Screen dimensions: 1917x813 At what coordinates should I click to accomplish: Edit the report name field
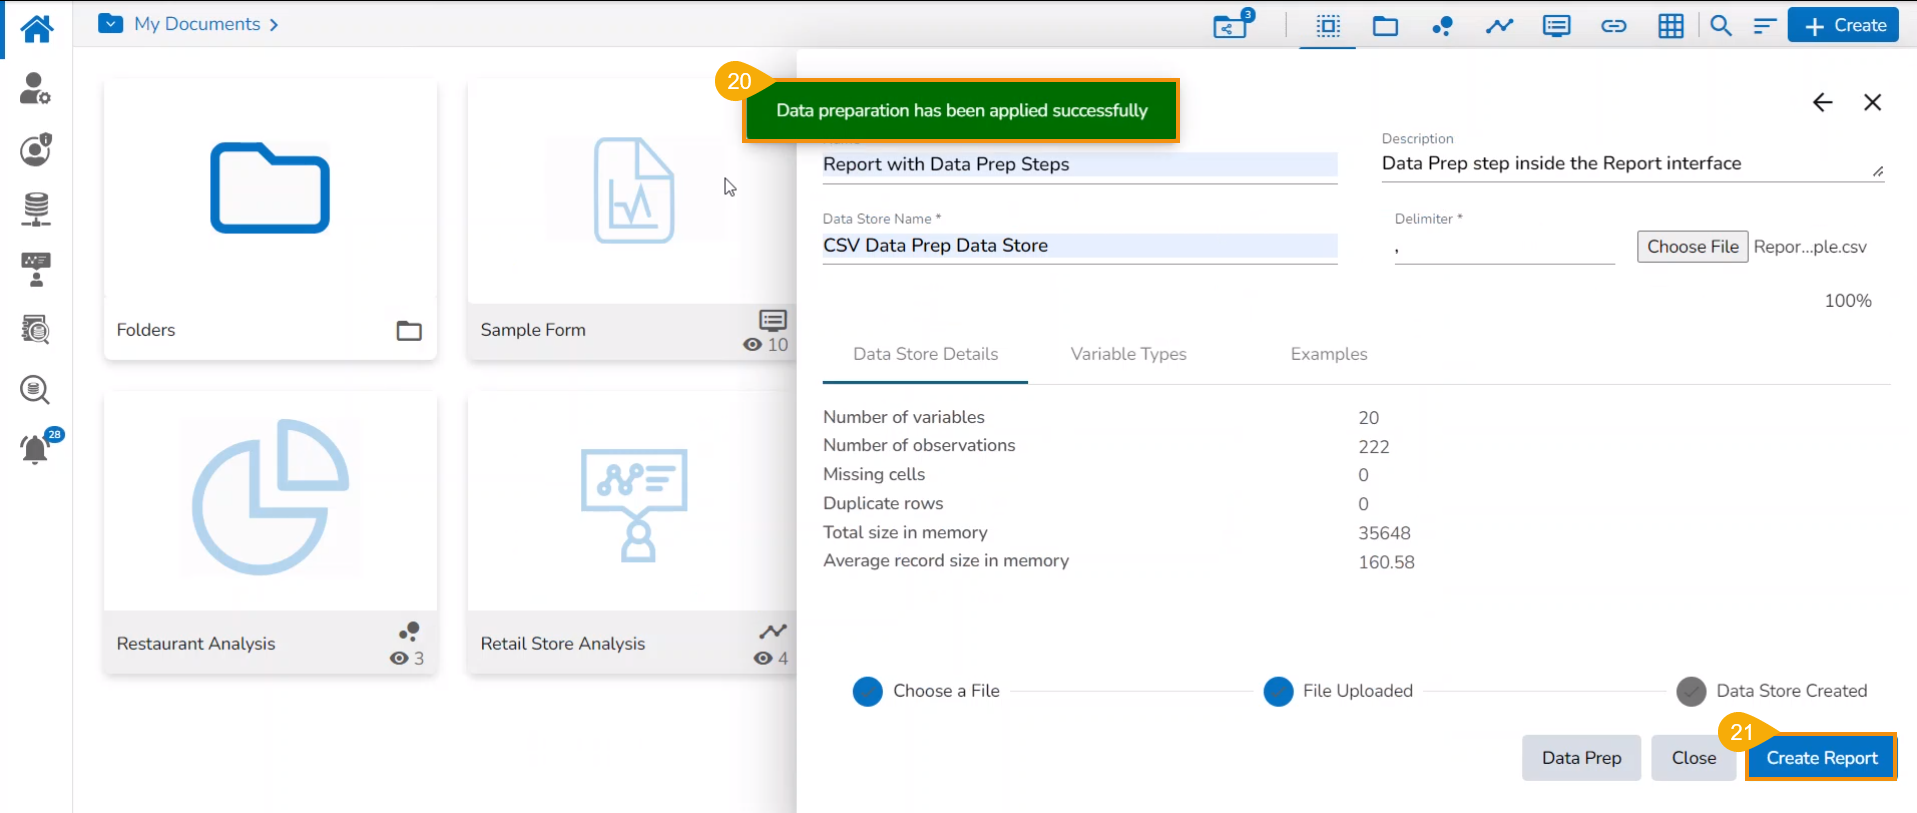point(1080,165)
